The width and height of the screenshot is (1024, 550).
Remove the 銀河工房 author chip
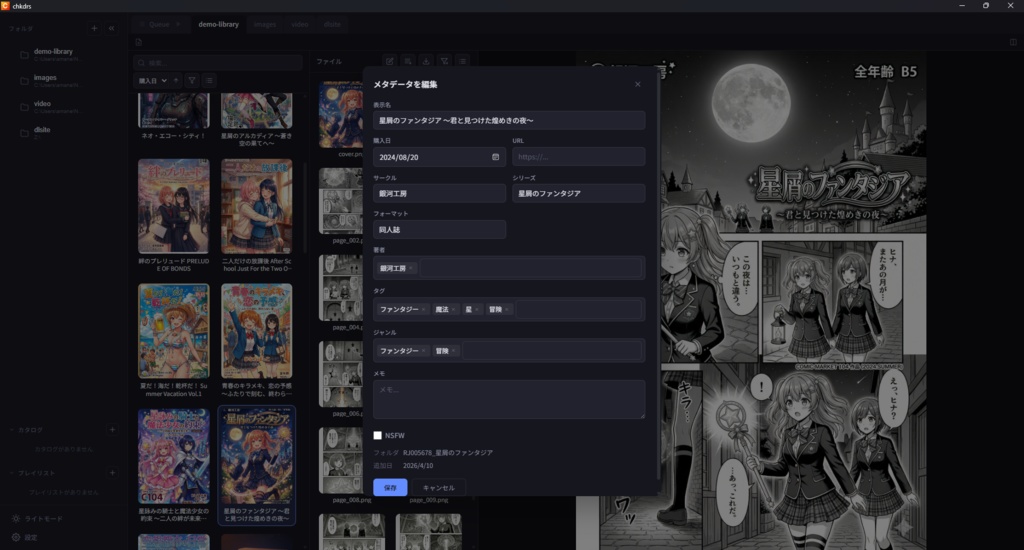(x=411, y=268)
